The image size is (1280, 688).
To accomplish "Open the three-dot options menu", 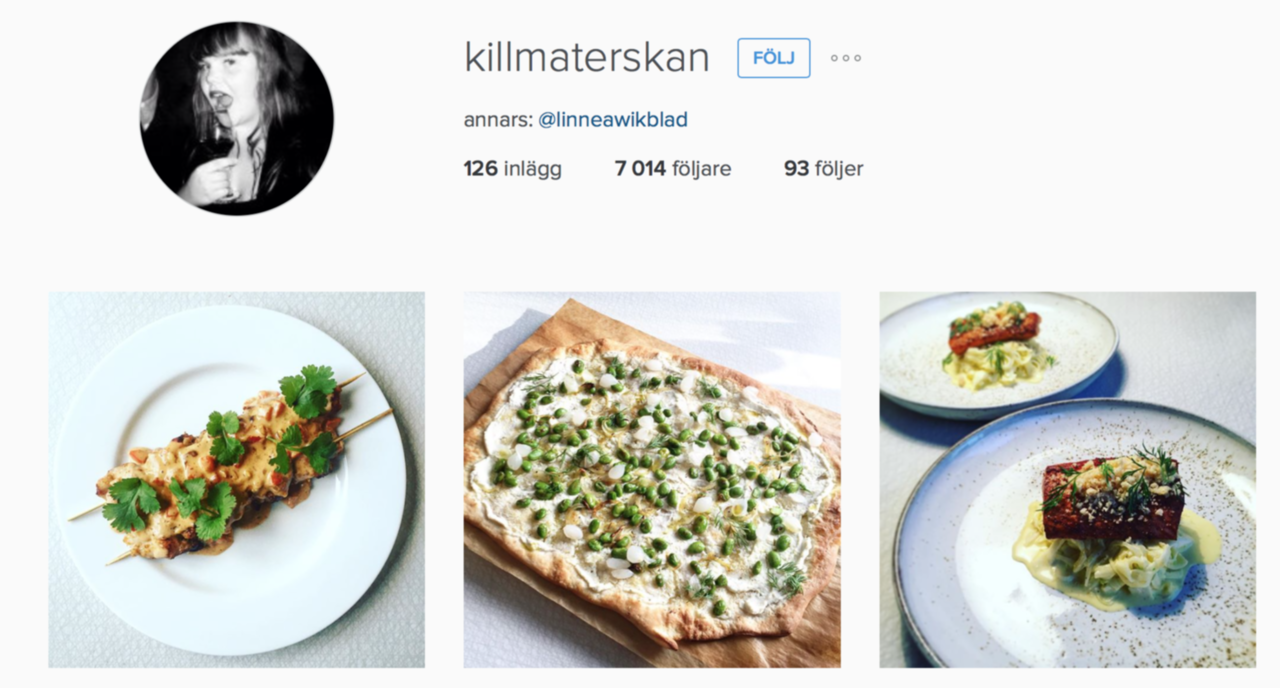I will tap(846, 58).
